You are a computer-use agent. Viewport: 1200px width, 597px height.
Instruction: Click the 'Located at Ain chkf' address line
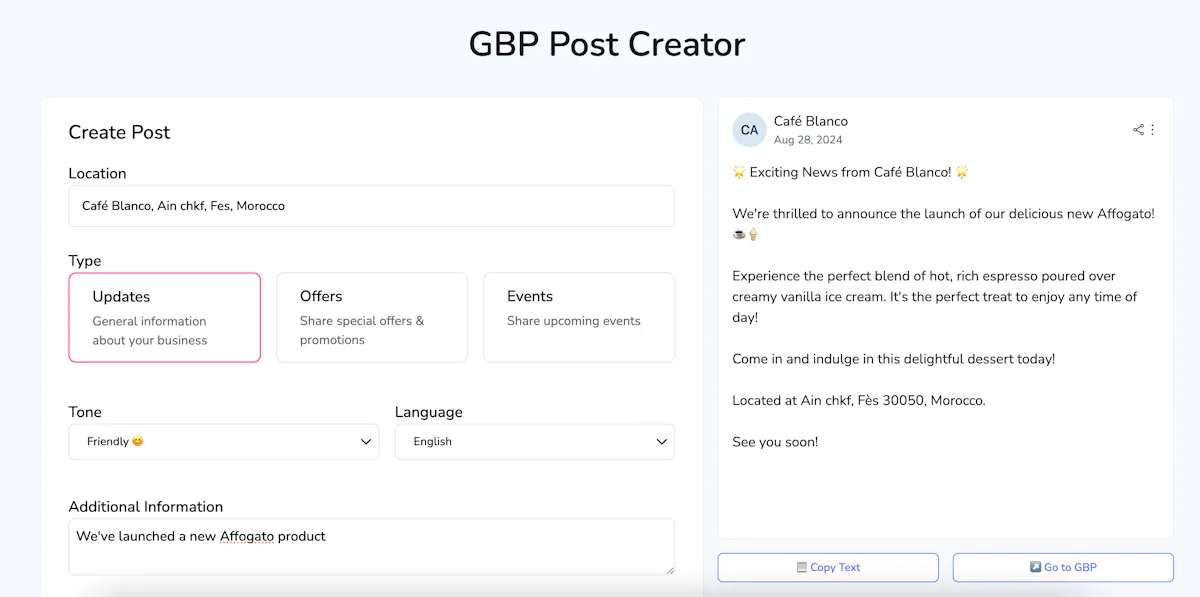(x=859, y=400)
